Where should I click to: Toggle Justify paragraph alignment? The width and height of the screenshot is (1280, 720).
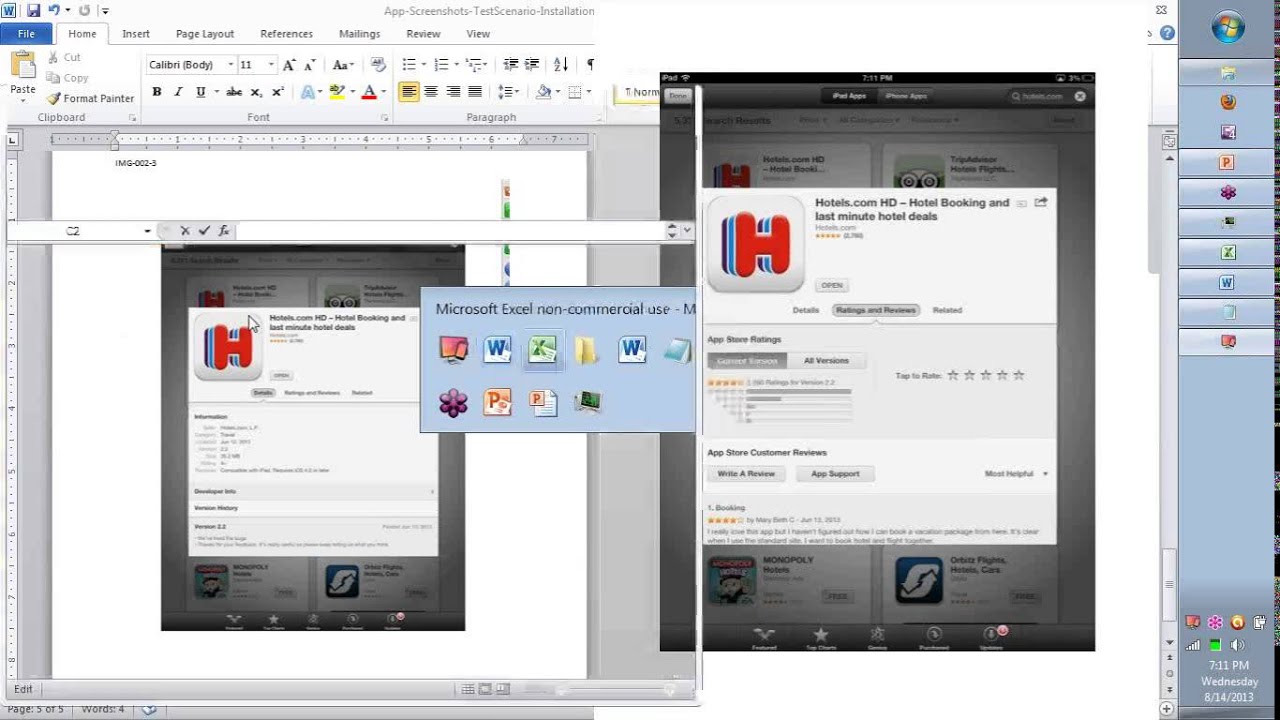click(x=475, y=92)
